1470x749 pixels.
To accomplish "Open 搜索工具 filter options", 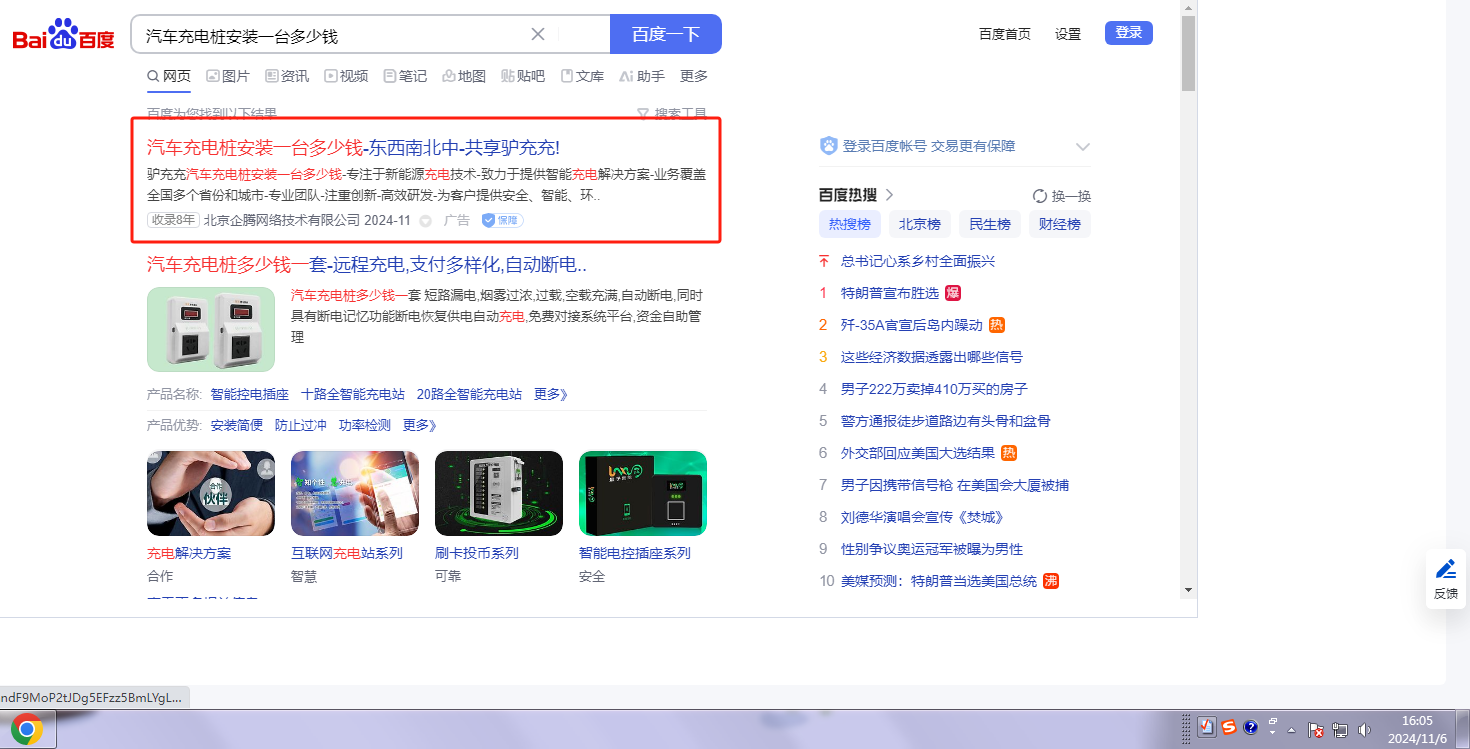I will (x=672, y=114).
